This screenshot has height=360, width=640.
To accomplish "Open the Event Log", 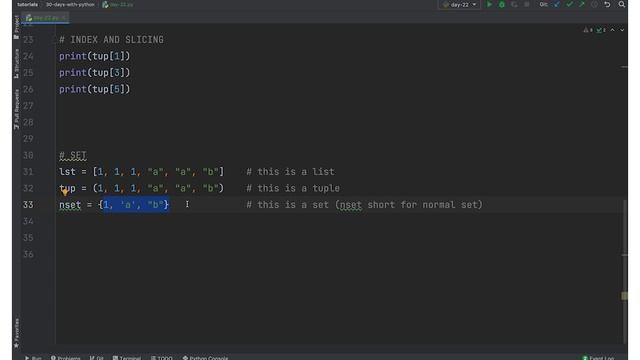I will [x=598, y=358].
